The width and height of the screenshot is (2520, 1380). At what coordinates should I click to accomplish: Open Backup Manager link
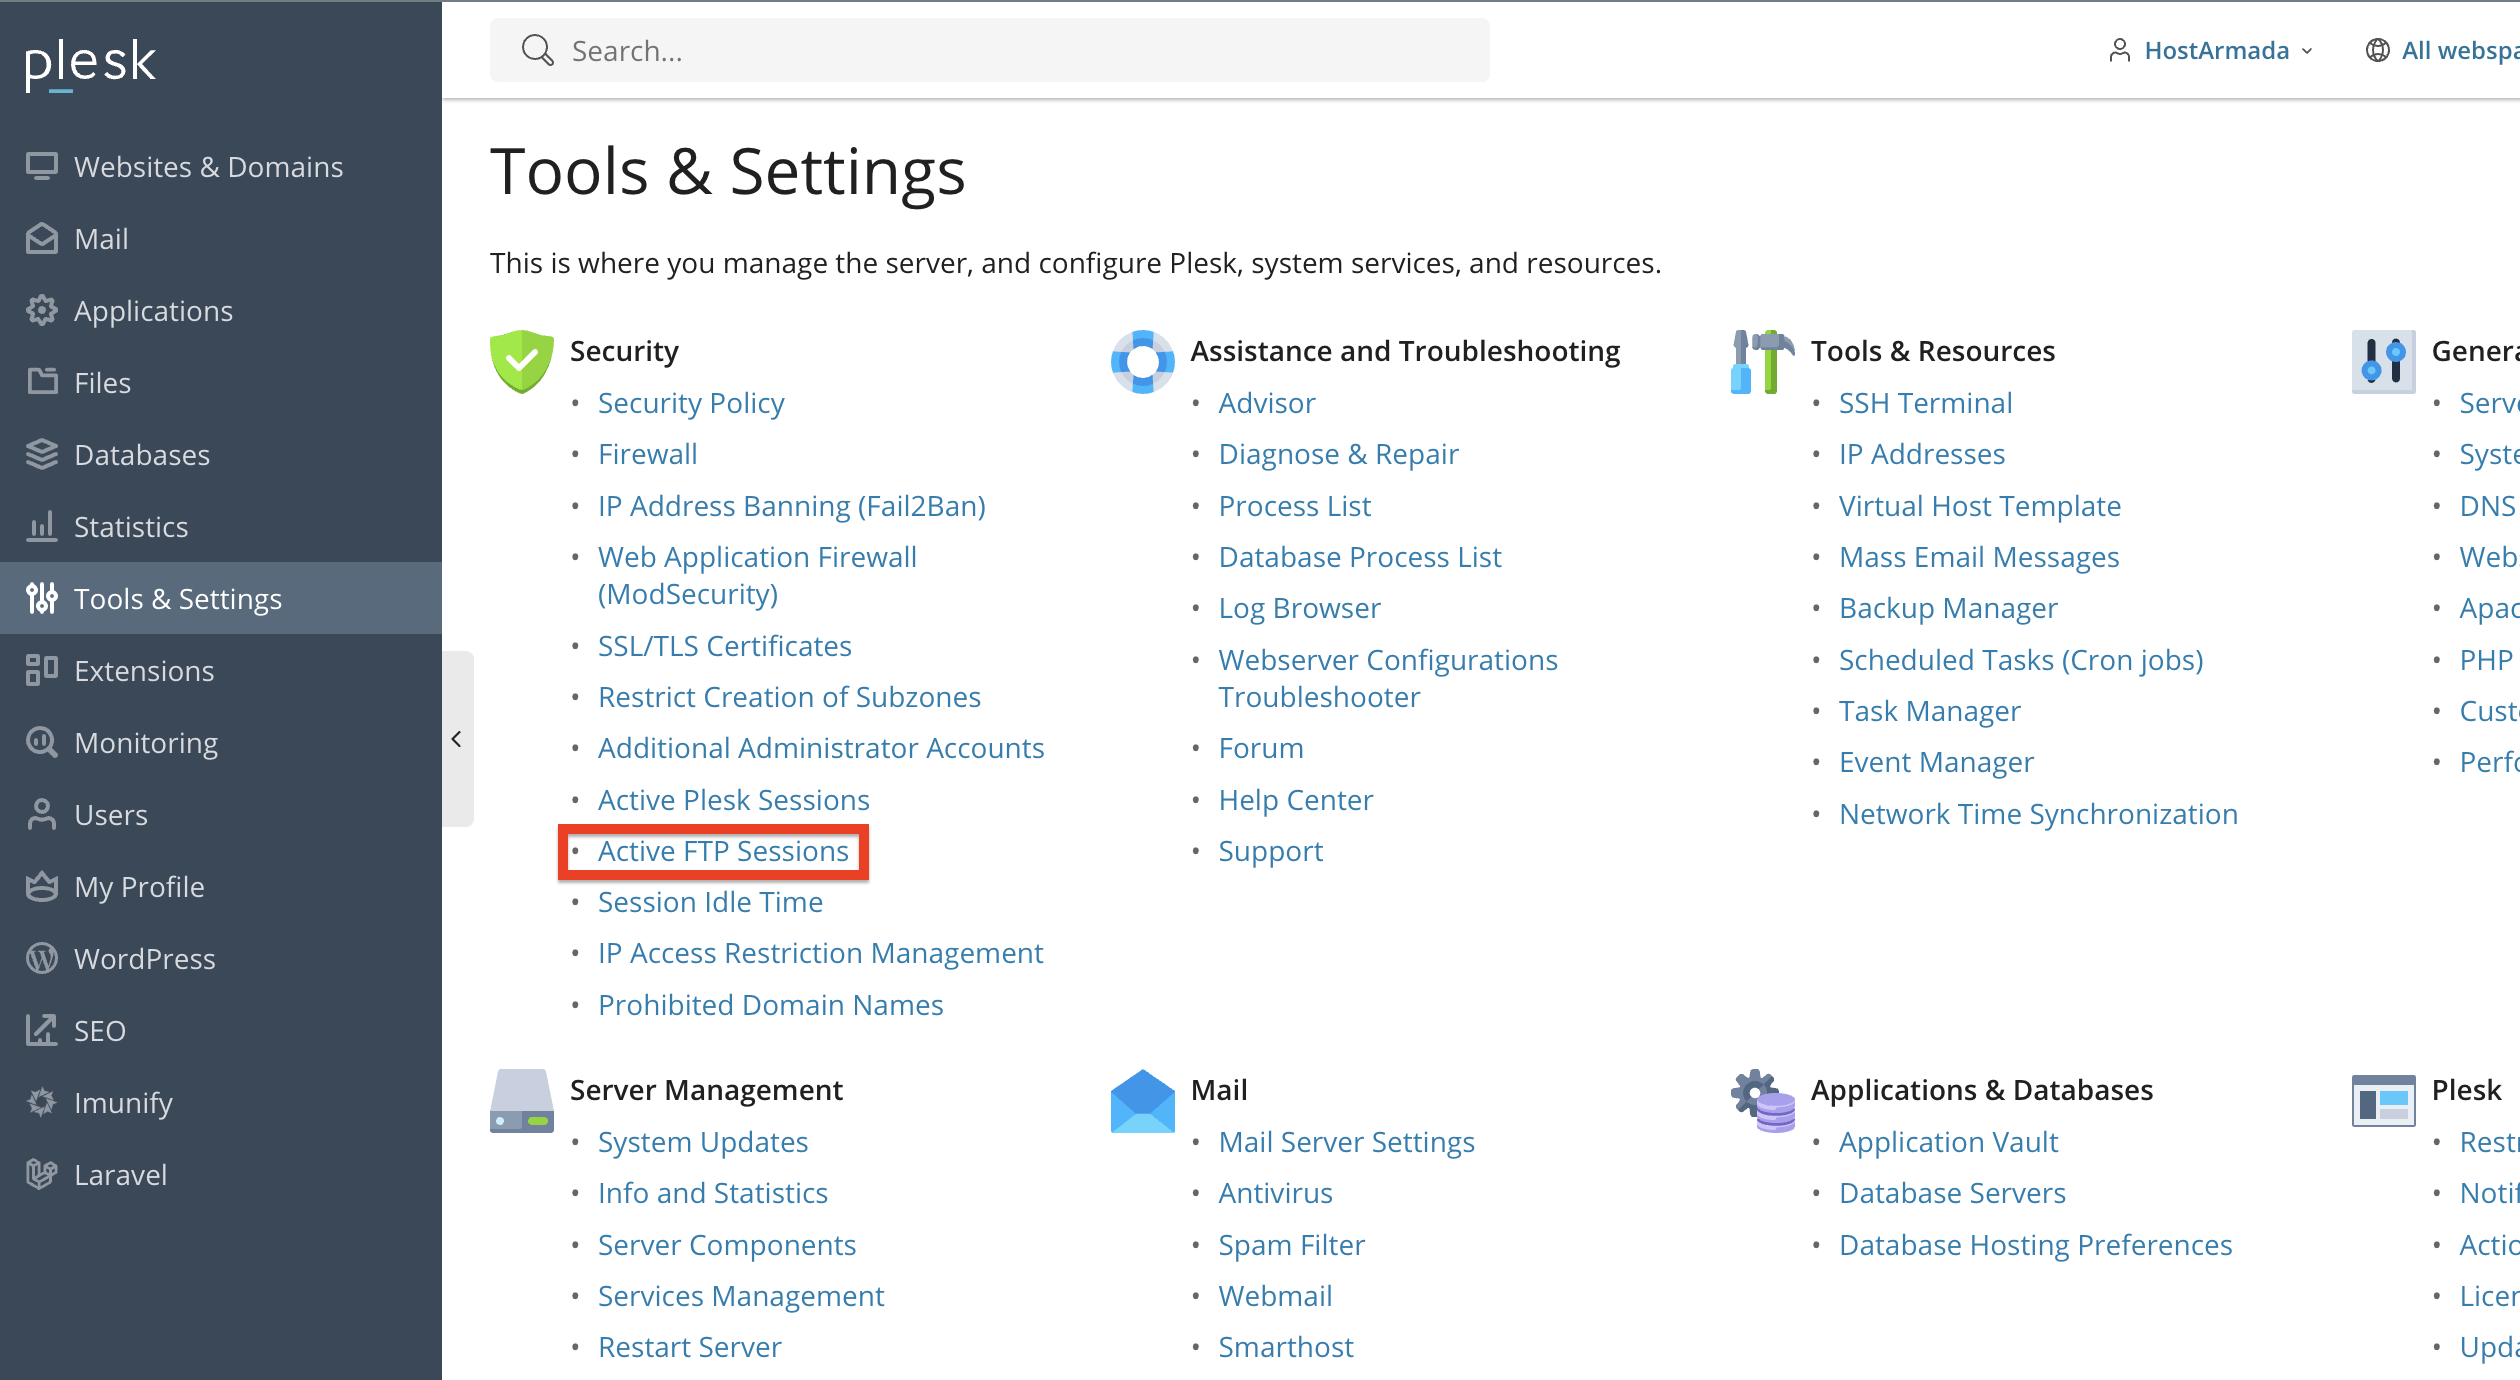pos(1948,608)
